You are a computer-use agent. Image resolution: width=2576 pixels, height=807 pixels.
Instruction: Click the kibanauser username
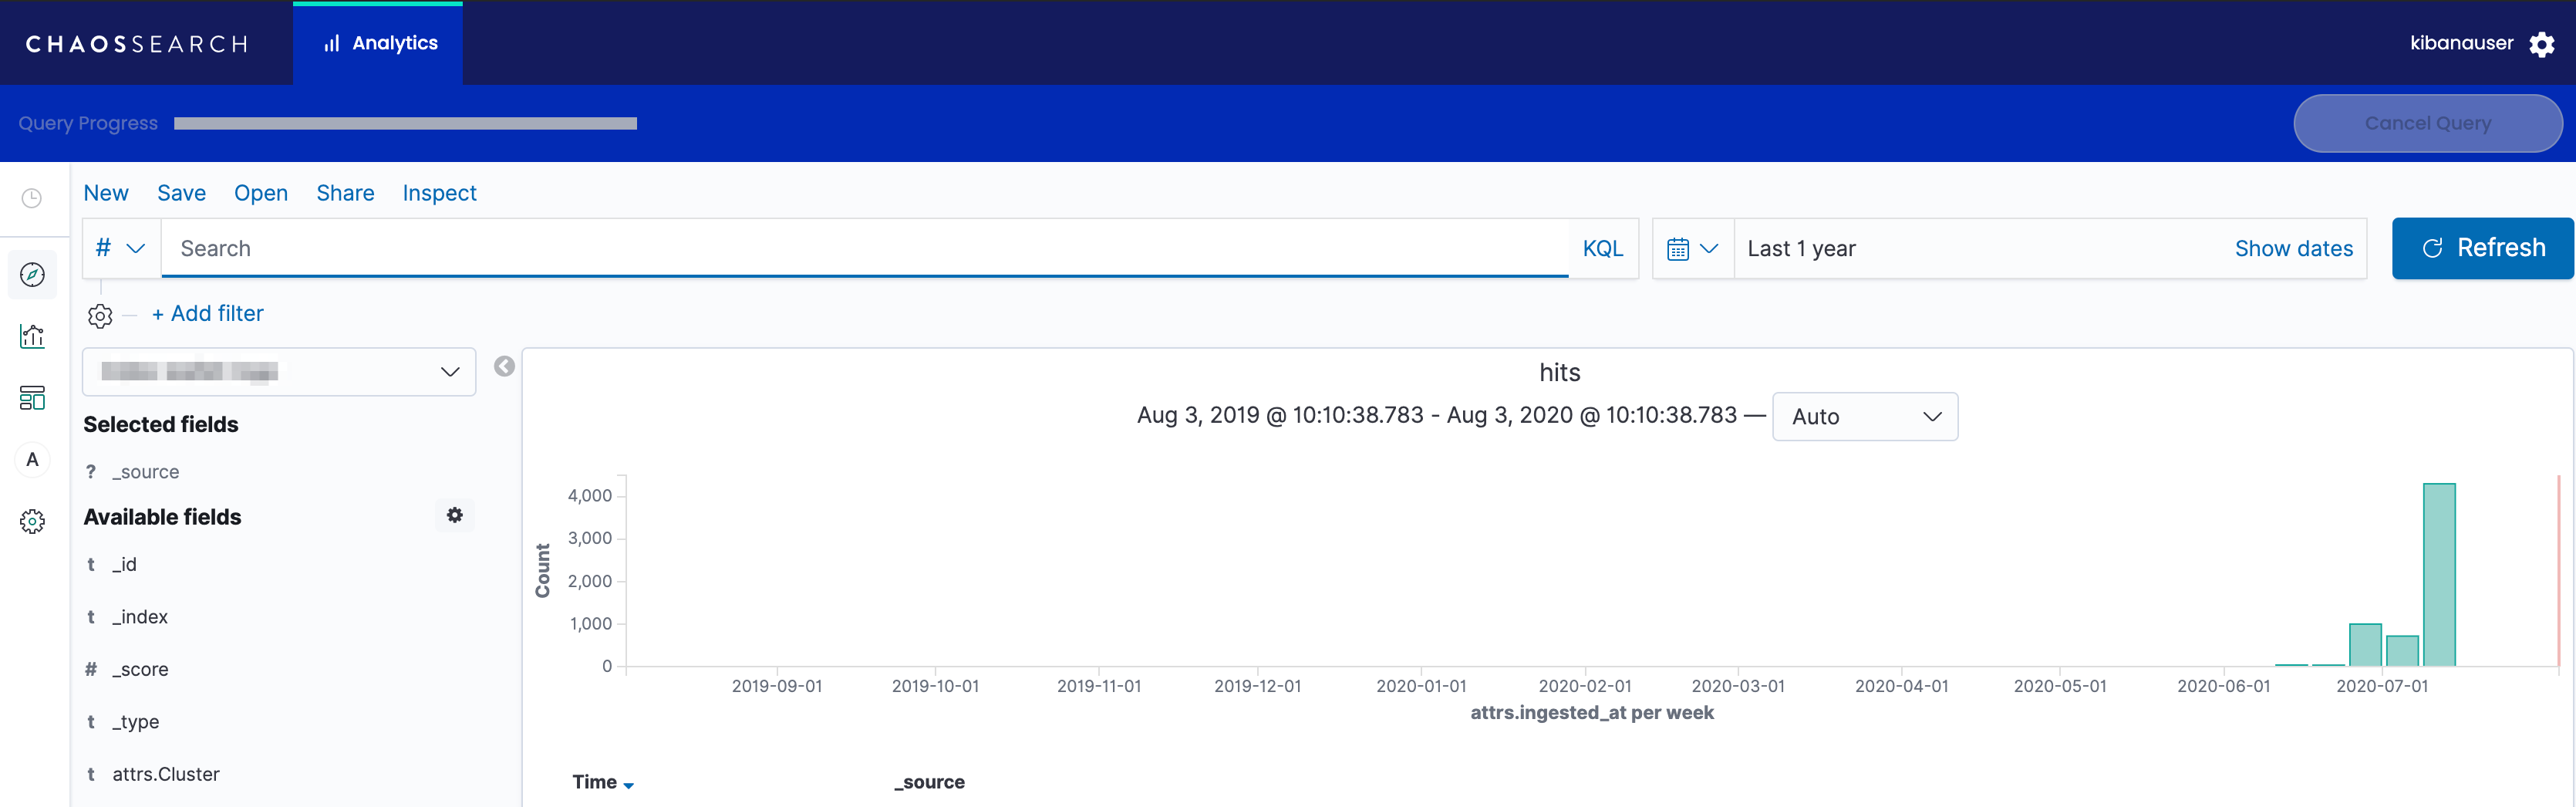pyautogui.click(x=2461, y=43)
